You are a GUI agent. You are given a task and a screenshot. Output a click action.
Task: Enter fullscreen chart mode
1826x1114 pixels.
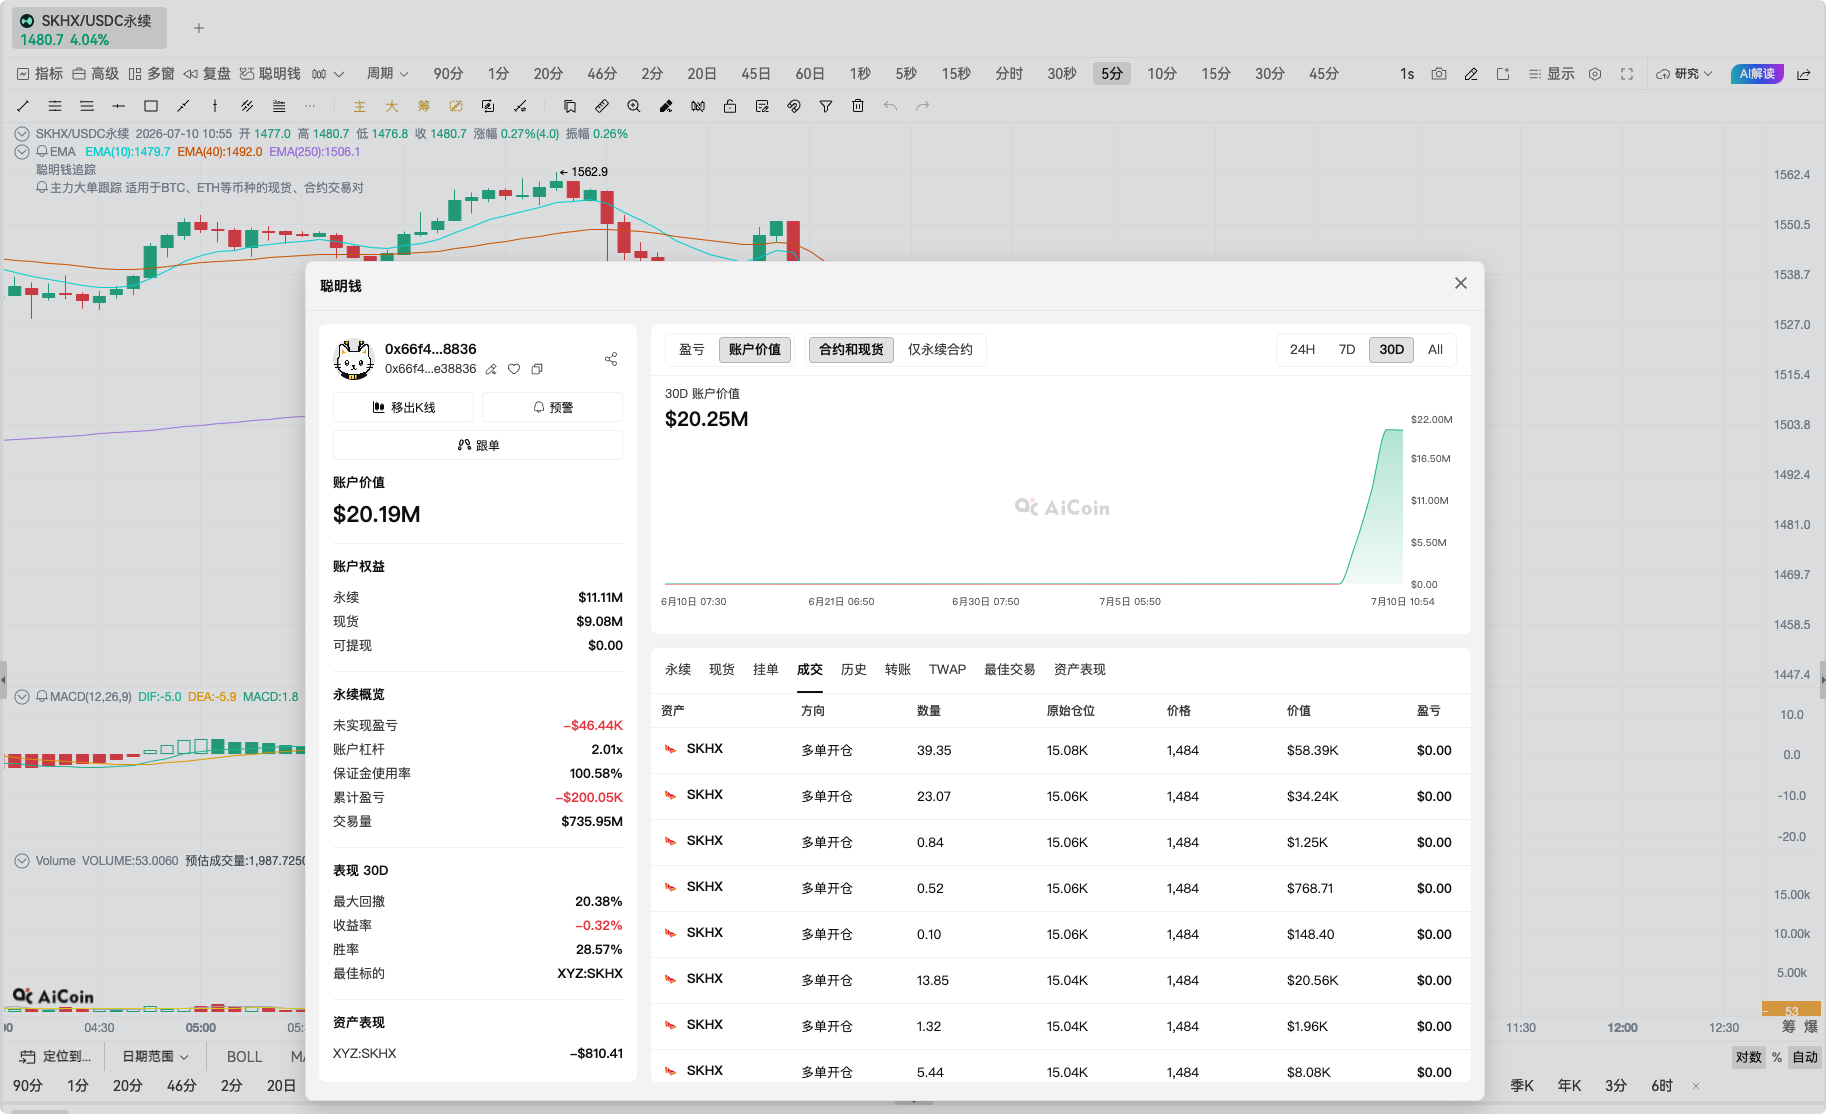(1627, 74)
